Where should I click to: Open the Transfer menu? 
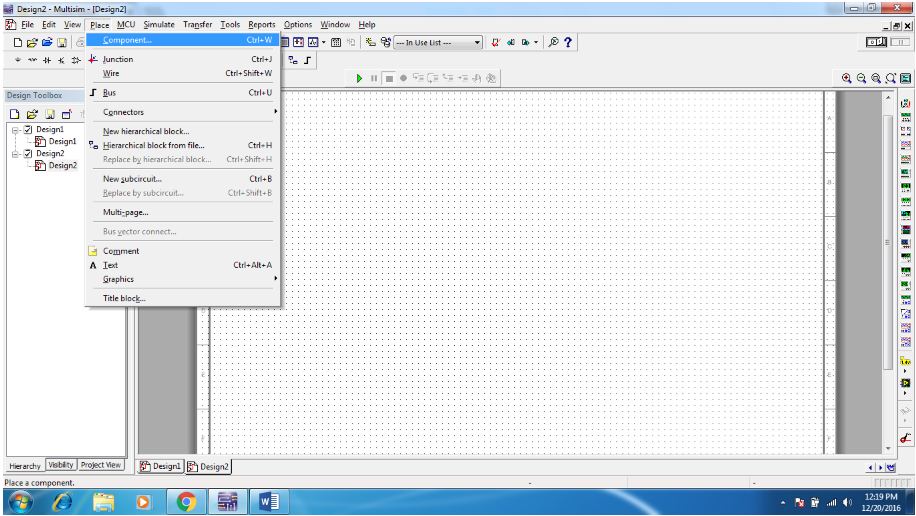click(197, 25)
